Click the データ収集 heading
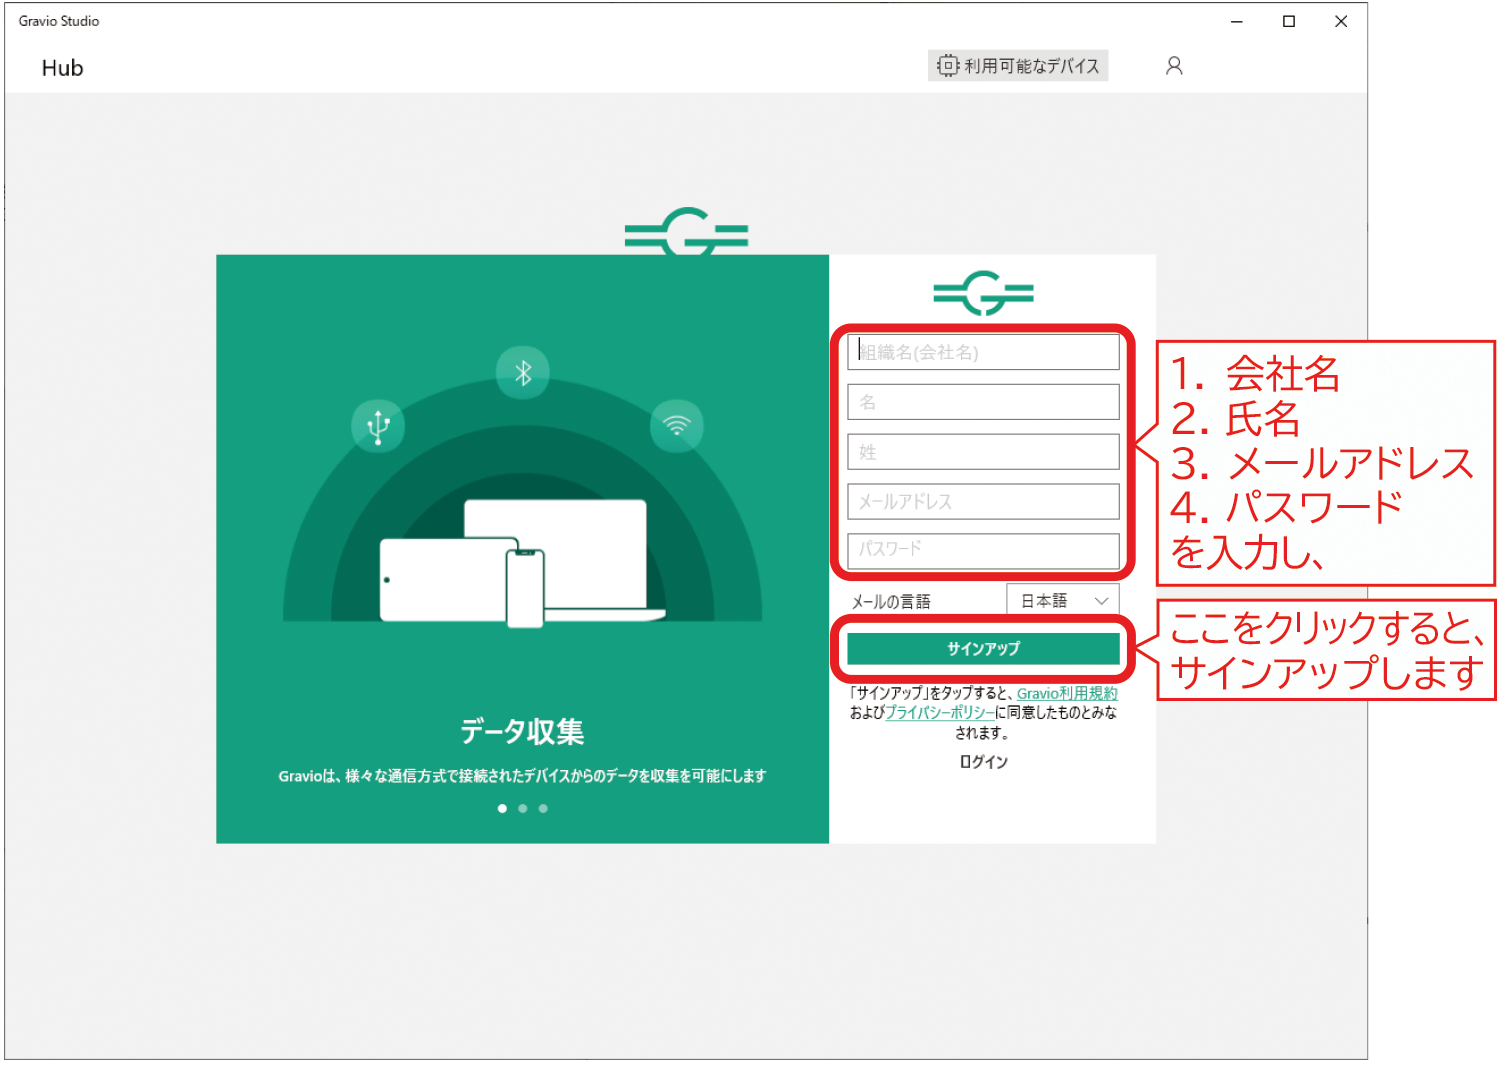 coord(522,731)
